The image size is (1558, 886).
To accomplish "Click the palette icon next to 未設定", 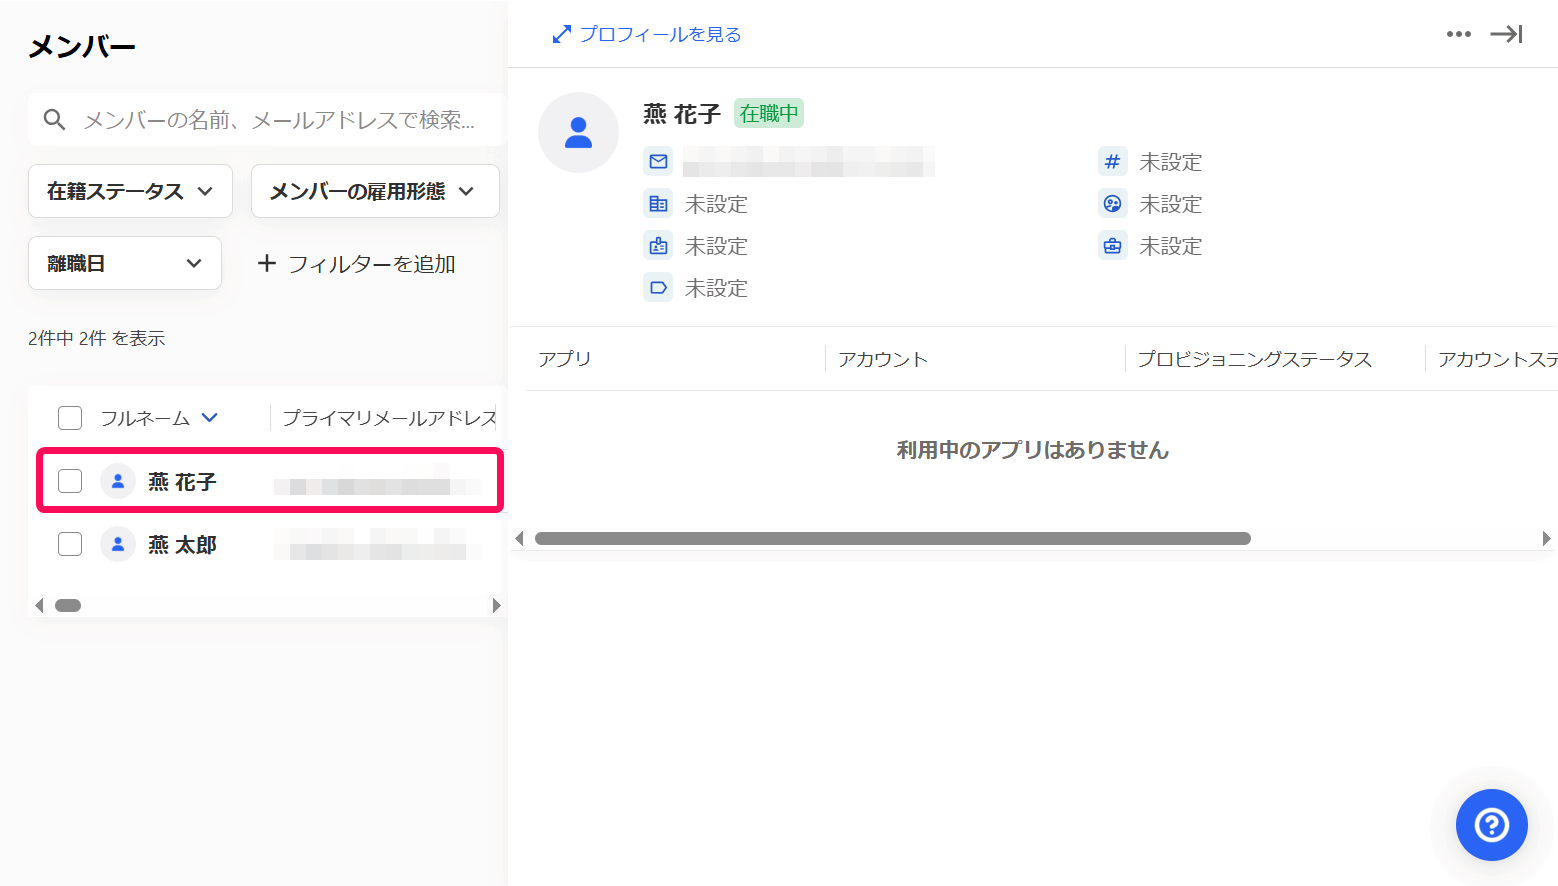I will click(1112, 204).
